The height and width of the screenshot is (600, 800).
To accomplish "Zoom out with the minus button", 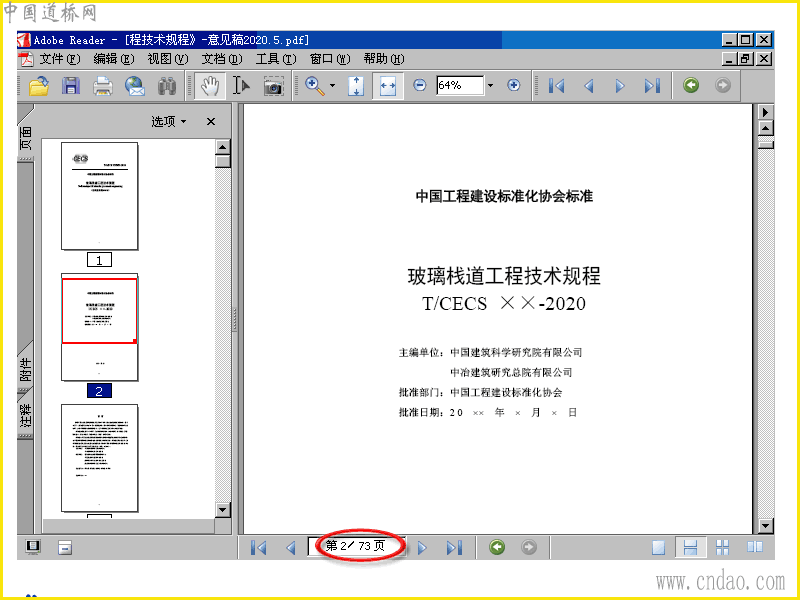I will coord(419,85).
